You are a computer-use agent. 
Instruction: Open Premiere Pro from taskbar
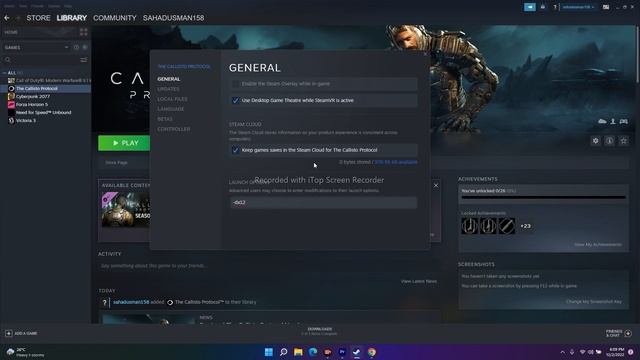tap(342, 352)
